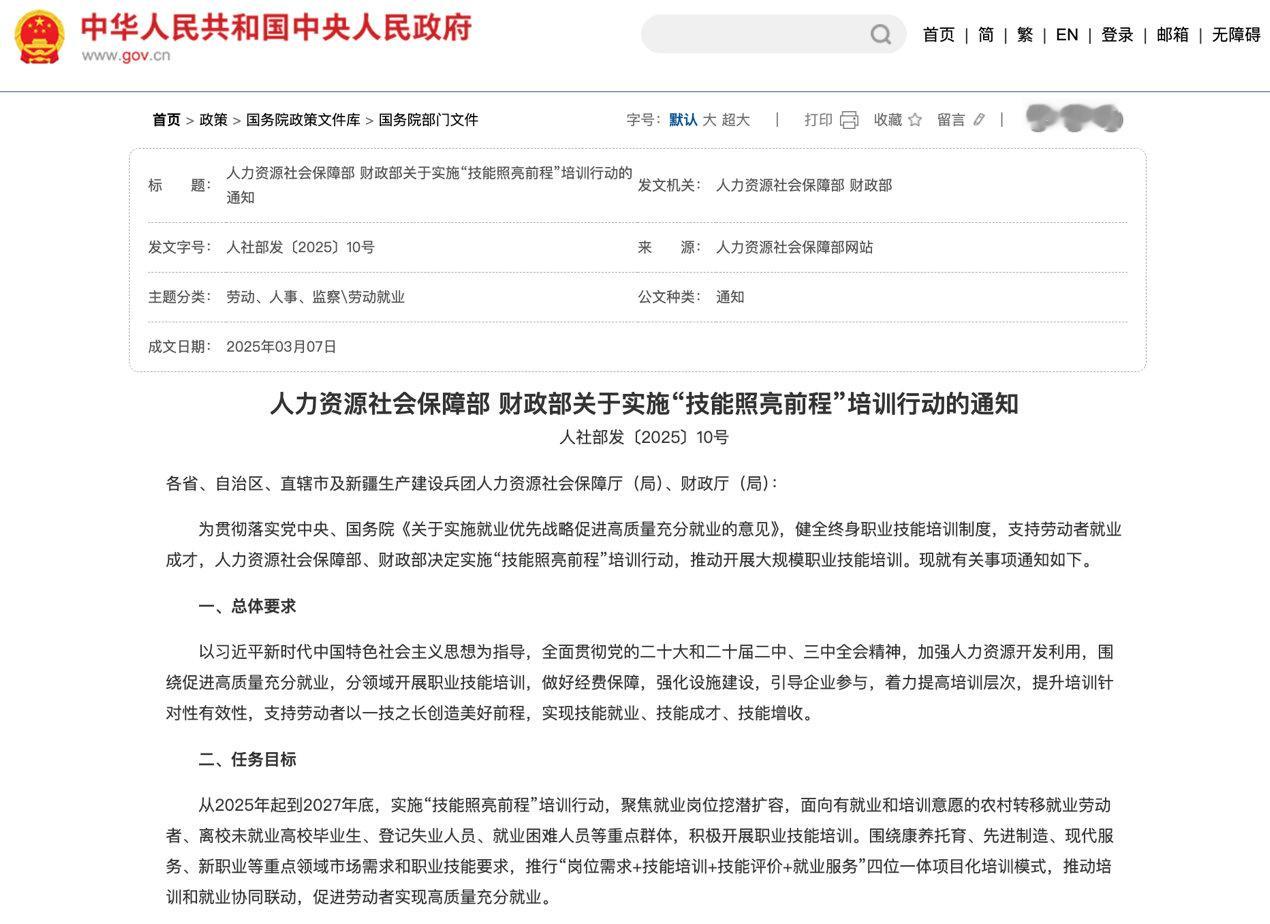Open 无障碍 accessibility mode
Viewport: 1270px width, 924px height.
[x=1236, y=35]
